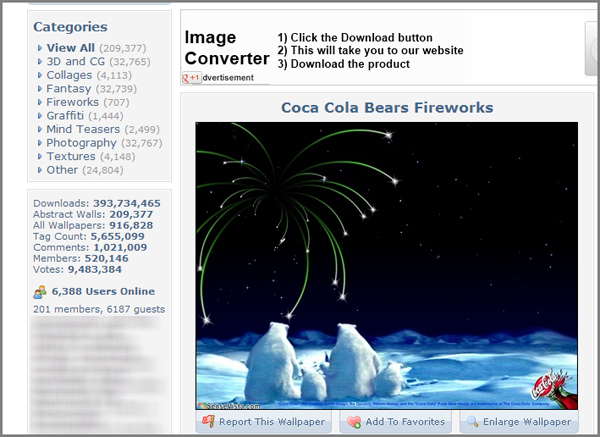The width and height of the screenshot is (600, 437).
Task: Click the 'This will take you to our website' line
Action: [370, 51]
